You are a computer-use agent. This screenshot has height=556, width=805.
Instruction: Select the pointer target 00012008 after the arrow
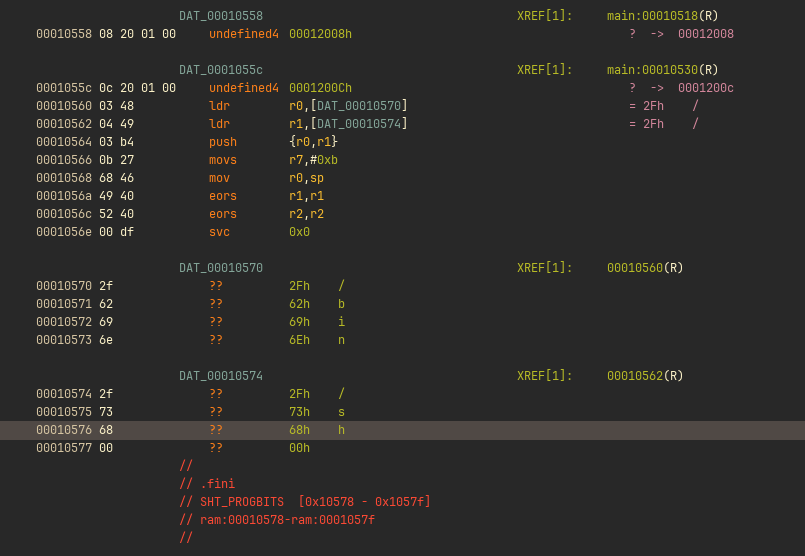coord(705,34)
